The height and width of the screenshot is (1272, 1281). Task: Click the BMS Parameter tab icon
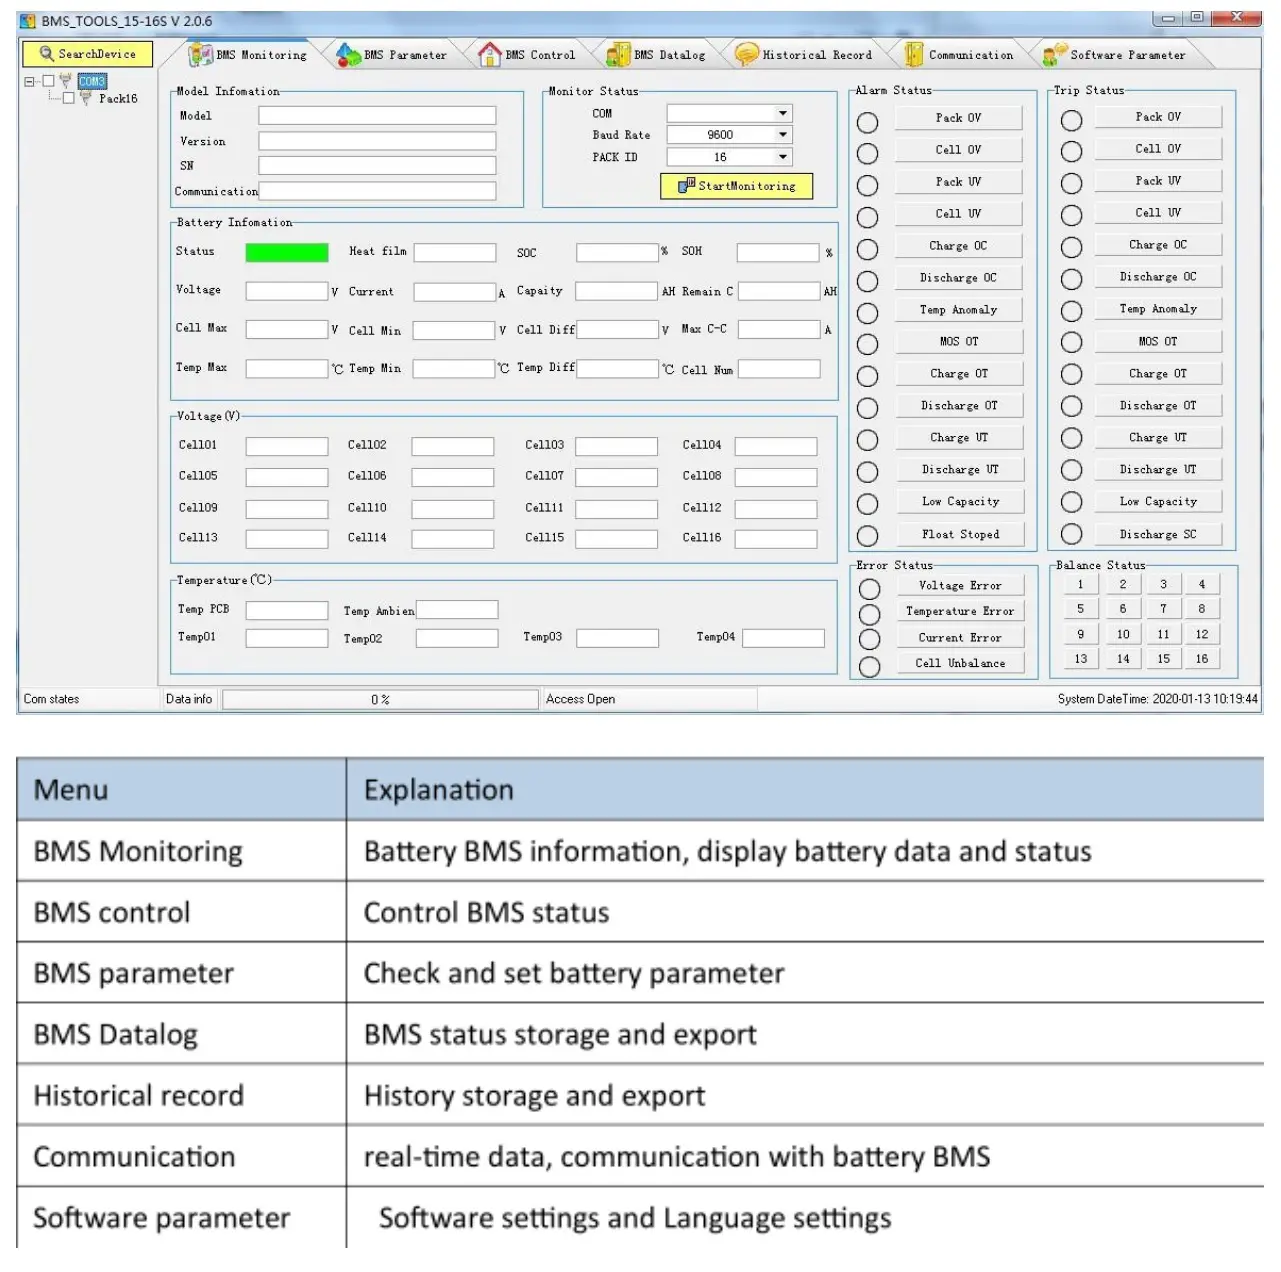[x=348, y=55]
